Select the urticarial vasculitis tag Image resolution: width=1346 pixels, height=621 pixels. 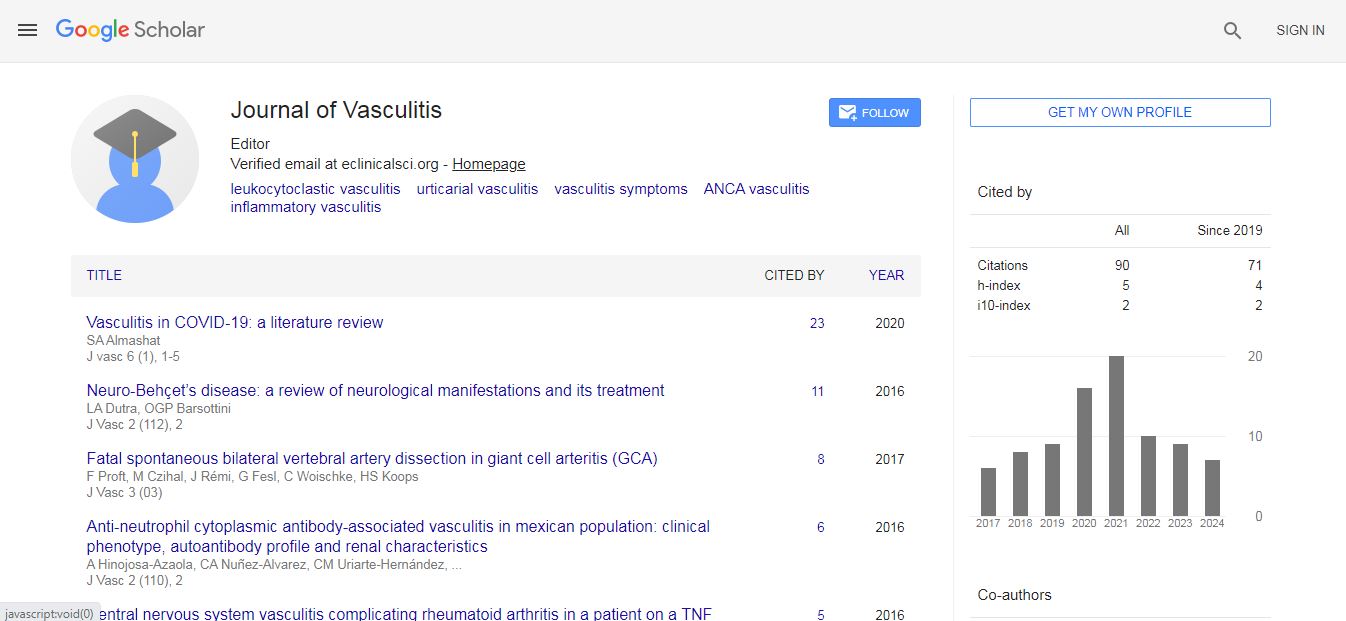point(477,189)
